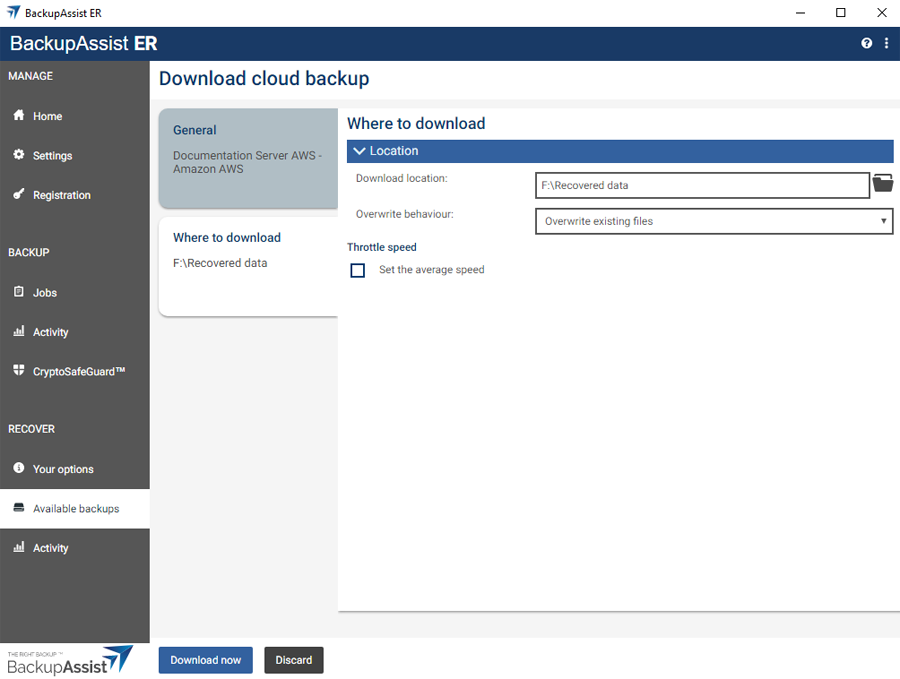Collapse the Location section chevron
The image size is (900, 679).
click(359, 151)
